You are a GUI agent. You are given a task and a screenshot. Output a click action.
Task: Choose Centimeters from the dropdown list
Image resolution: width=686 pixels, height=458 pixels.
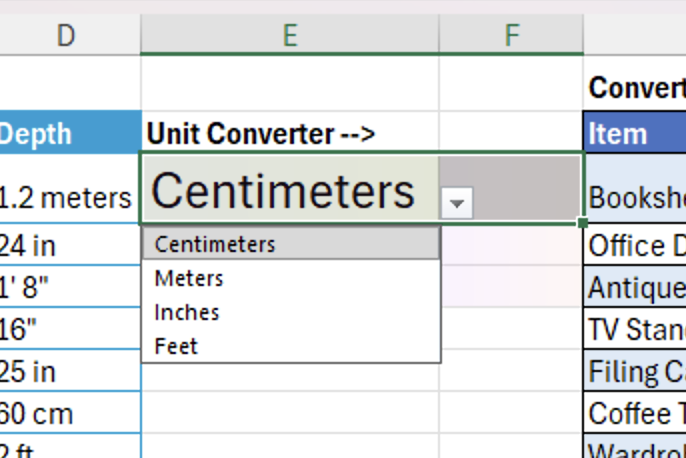point(291,244)
